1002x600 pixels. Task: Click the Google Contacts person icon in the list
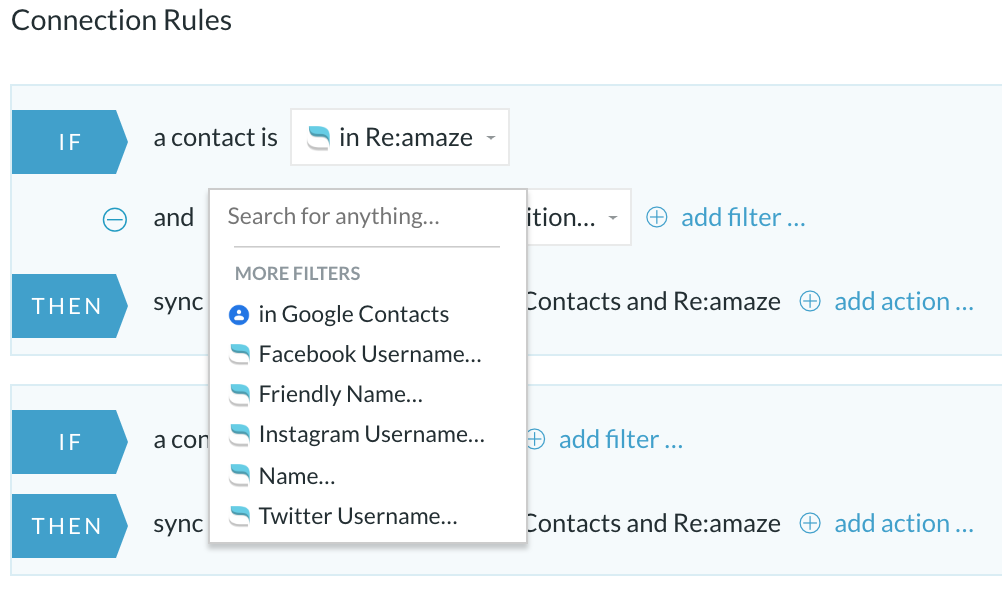tap(239, 314)
